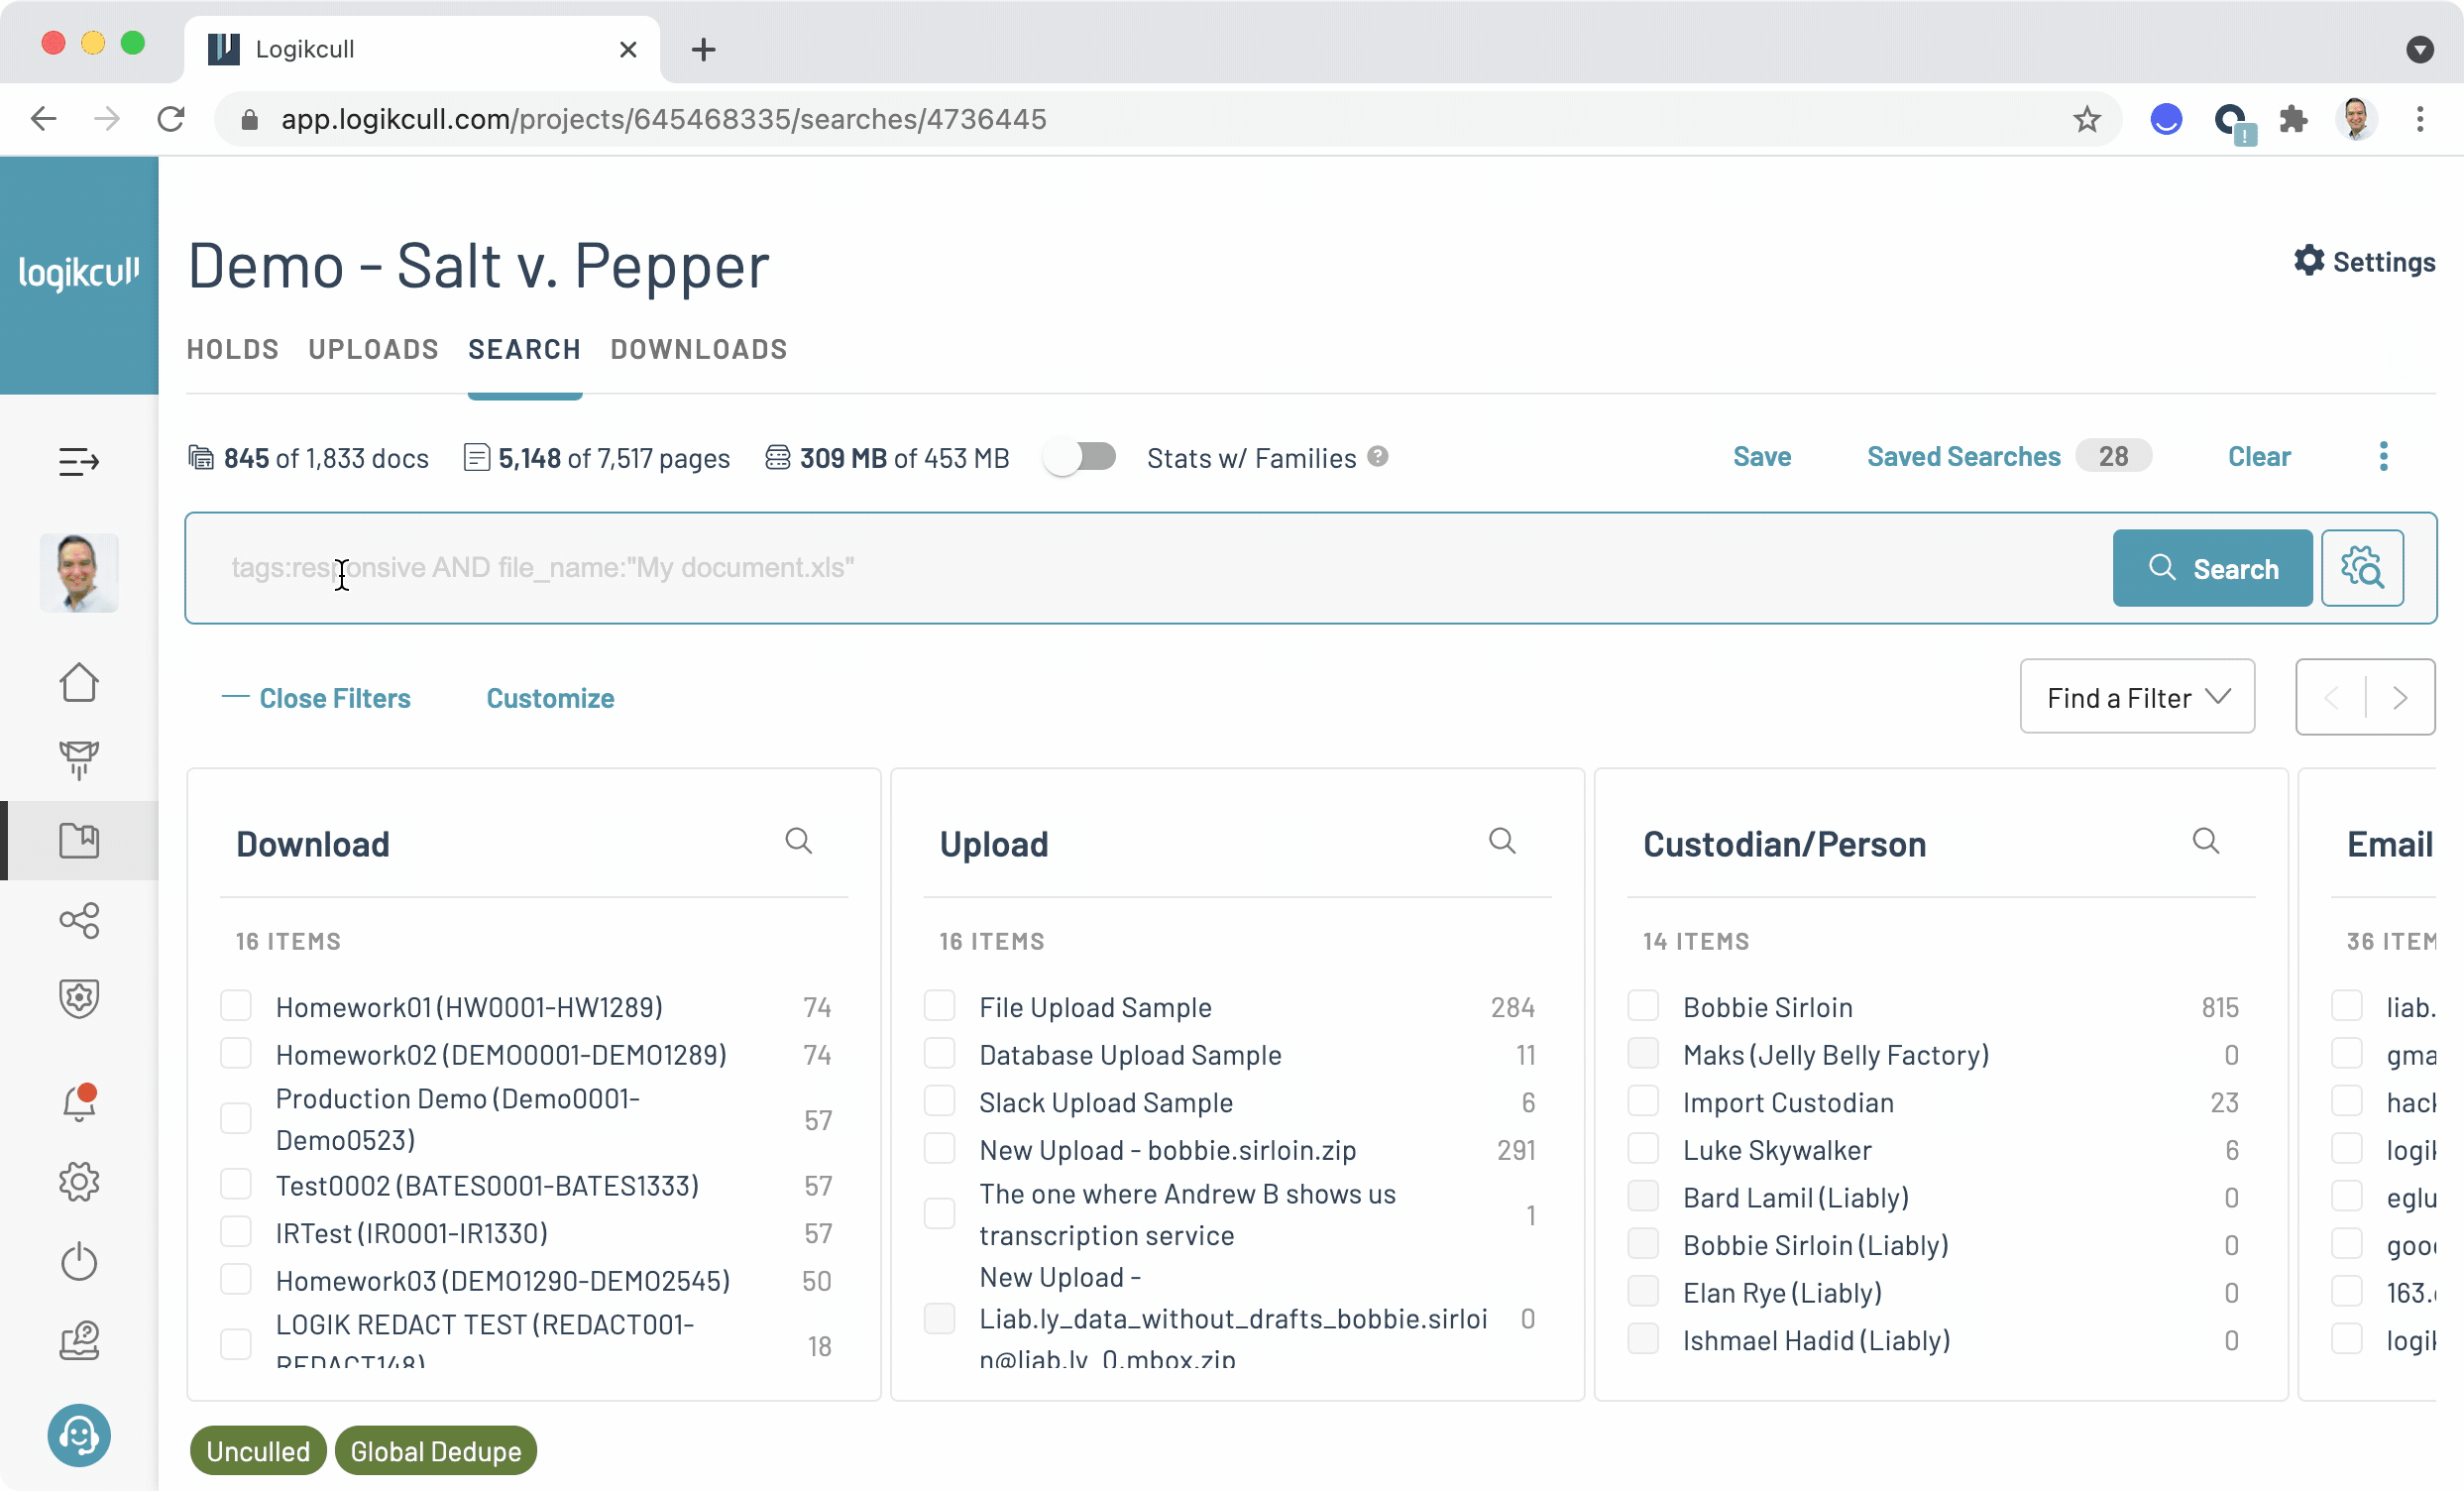Show next filters with right arrow
Screen dimensions: 2464x1491
(2400, 697)
